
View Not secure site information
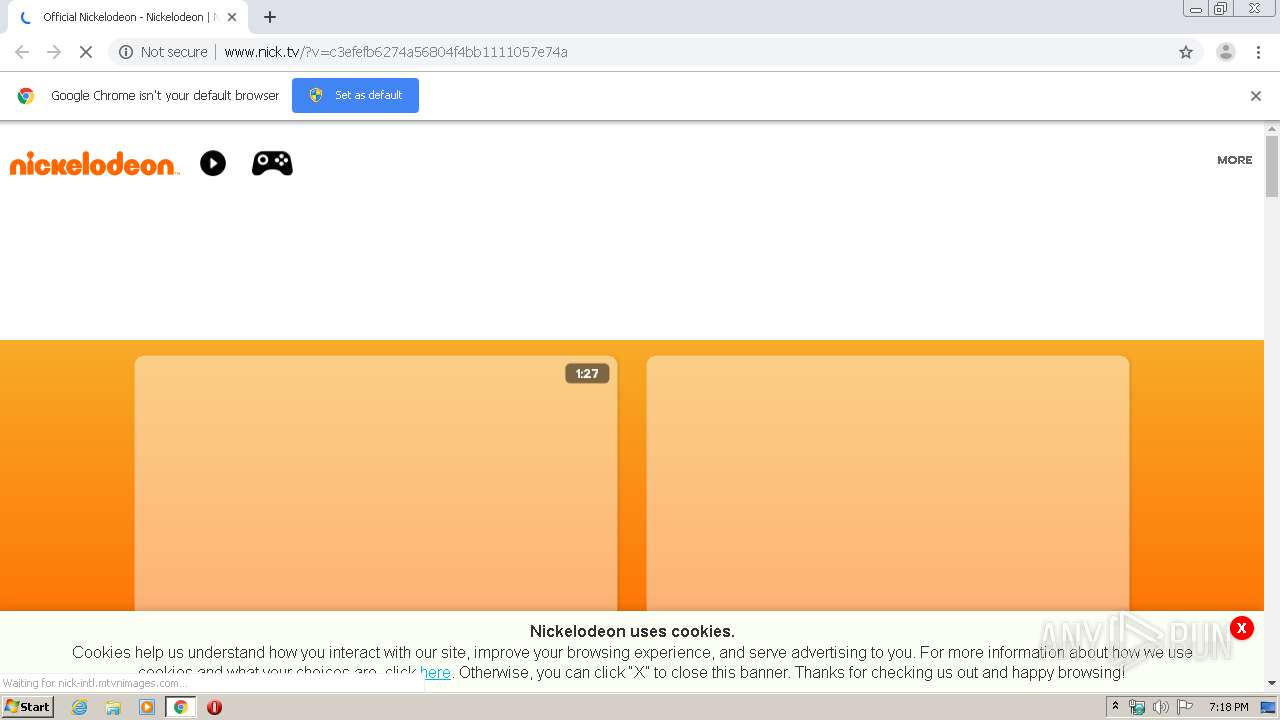click(163, 52)
